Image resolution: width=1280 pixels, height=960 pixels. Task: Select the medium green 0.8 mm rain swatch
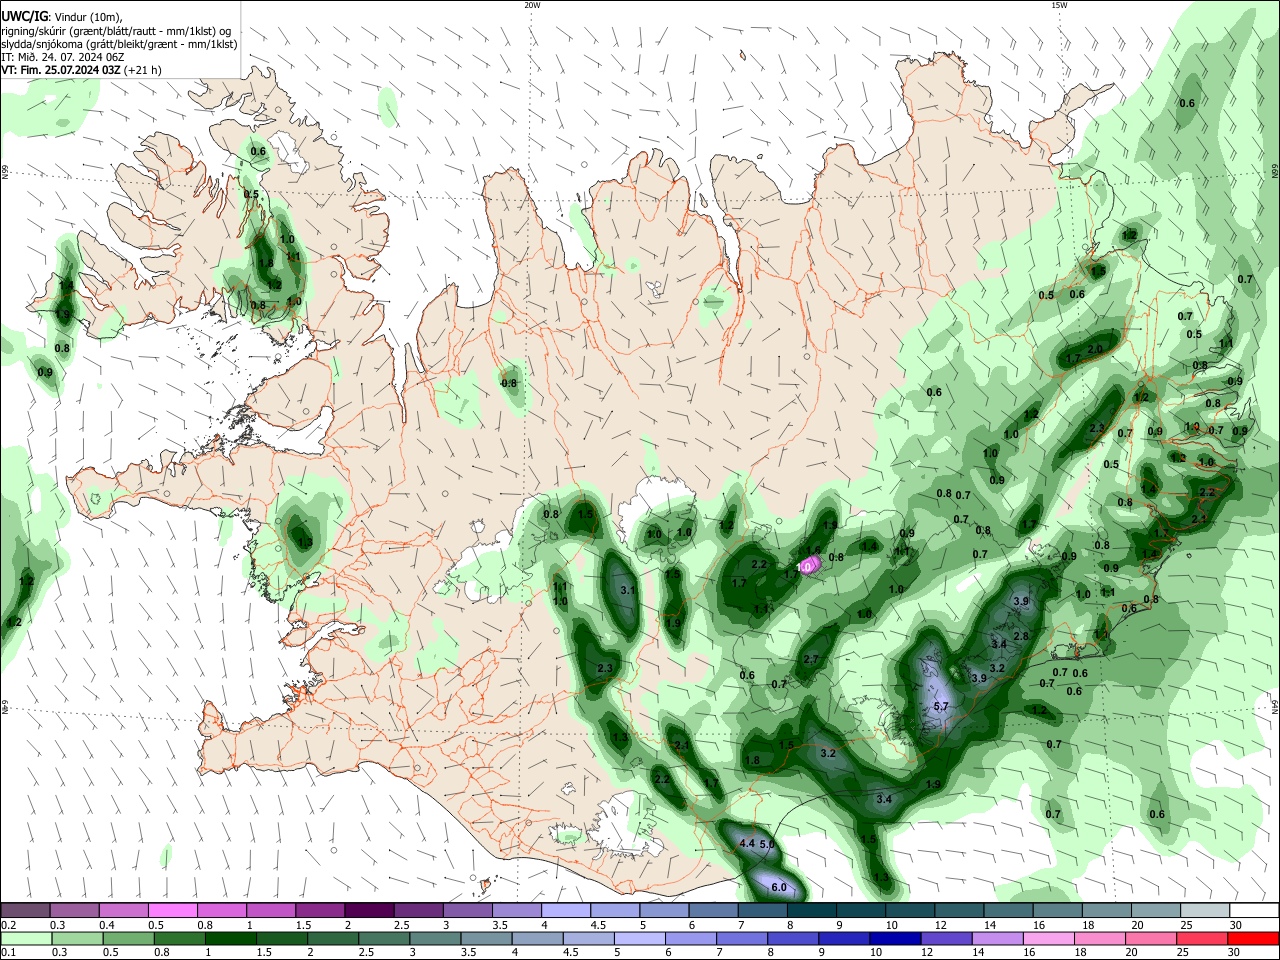(179, 939)
